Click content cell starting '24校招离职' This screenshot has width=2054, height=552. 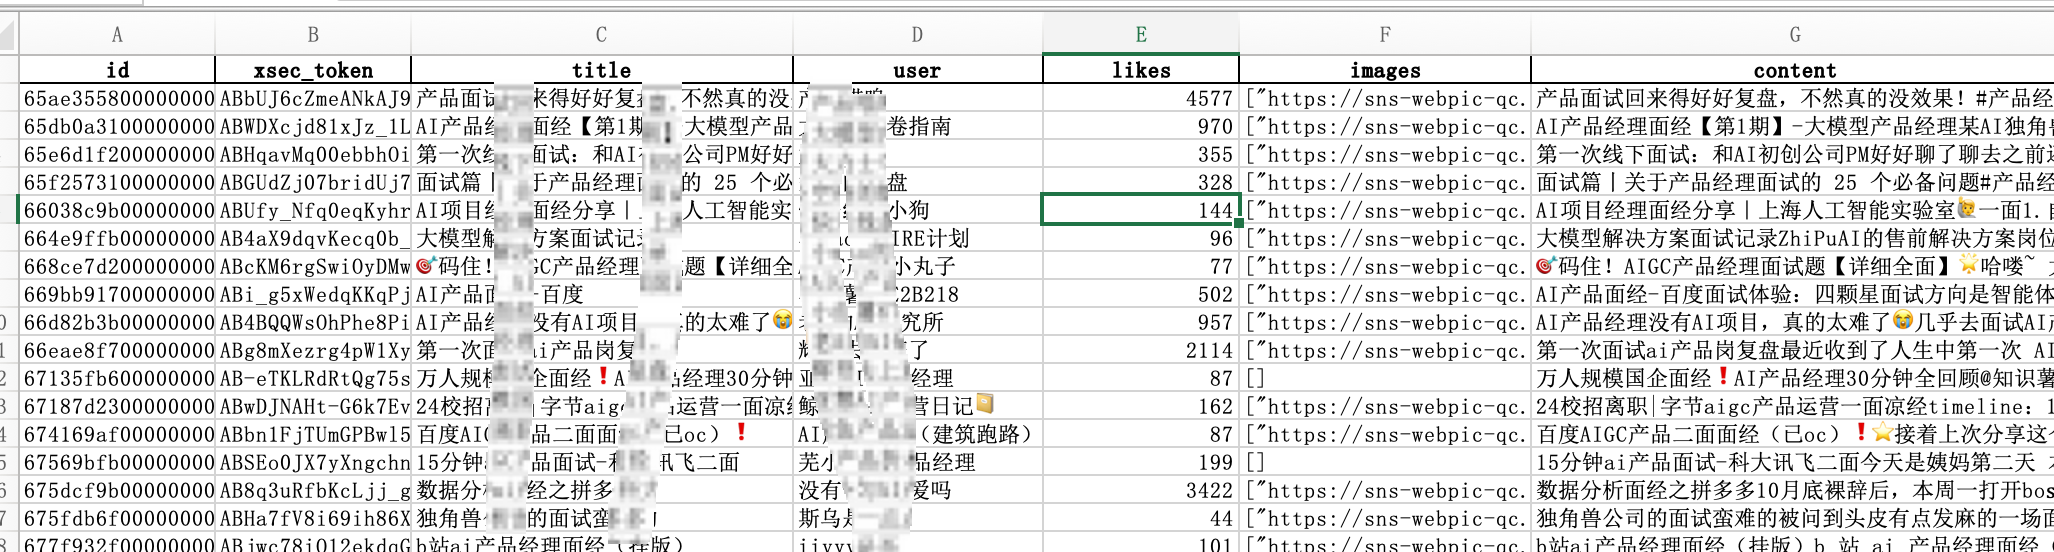coord(1793,406)
